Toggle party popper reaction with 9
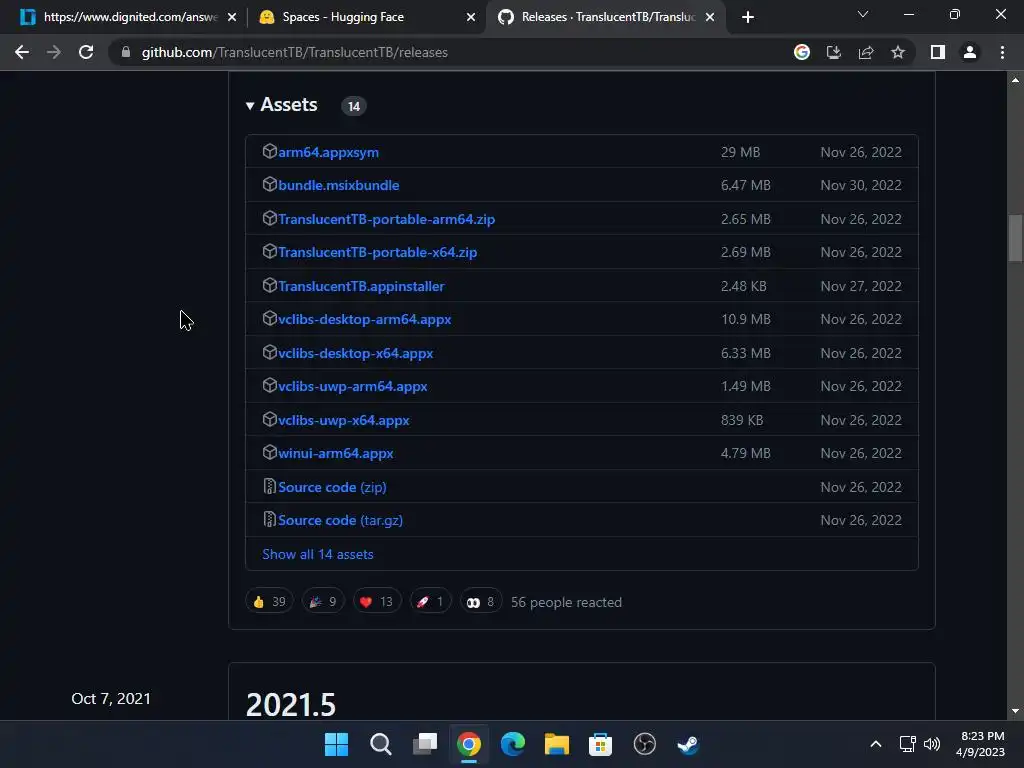This screenshot has width=1024, height=768. coord(323,601)
